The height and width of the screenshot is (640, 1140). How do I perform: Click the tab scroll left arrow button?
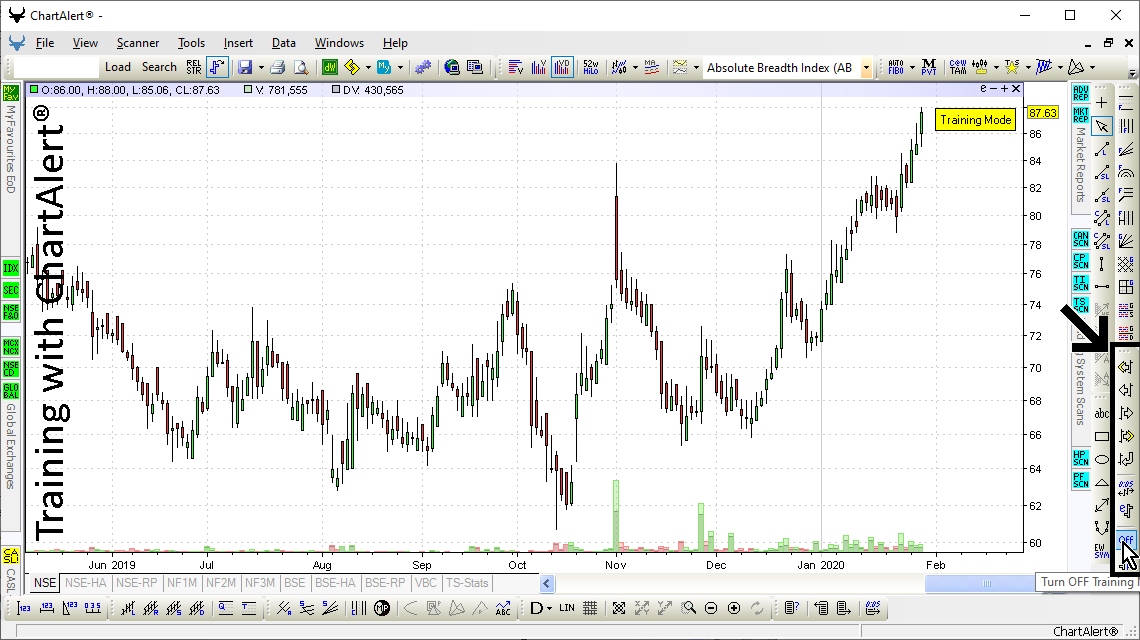[x=547, y=583]
